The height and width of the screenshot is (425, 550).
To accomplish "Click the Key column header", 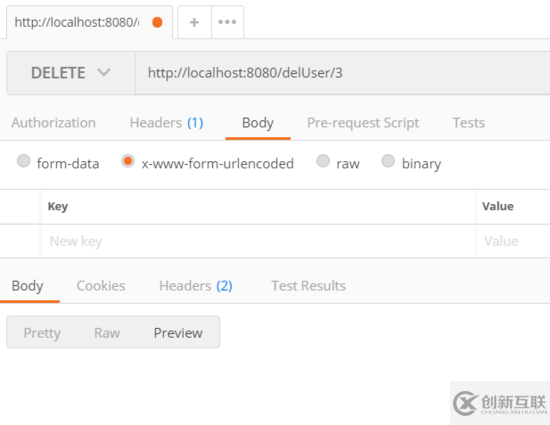I will tap(259, 206).
